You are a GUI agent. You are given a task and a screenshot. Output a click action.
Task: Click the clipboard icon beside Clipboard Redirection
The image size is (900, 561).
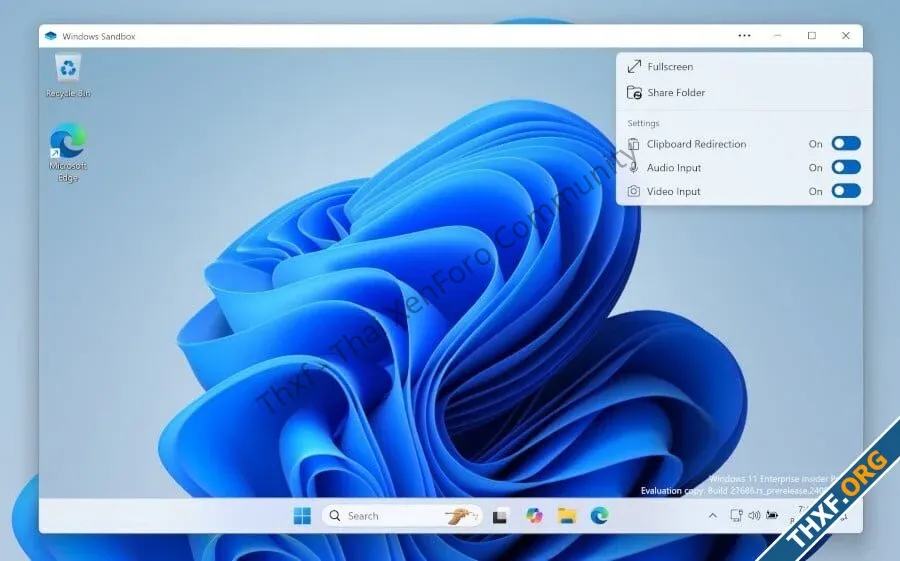click(634, 144)
